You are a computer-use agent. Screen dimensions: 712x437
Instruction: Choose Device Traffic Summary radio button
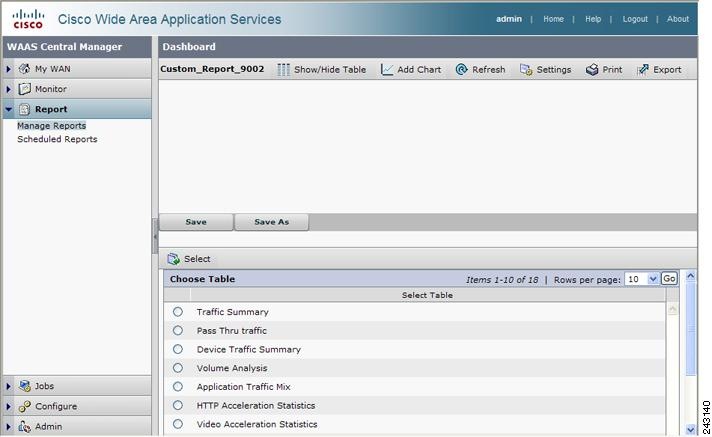click(x=178, y=349)
